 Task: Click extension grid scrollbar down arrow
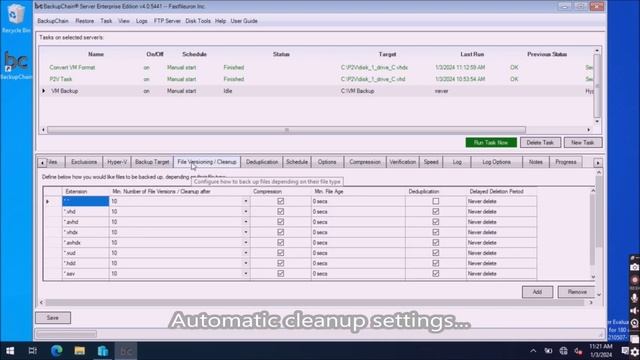click(x=593, y=277)
